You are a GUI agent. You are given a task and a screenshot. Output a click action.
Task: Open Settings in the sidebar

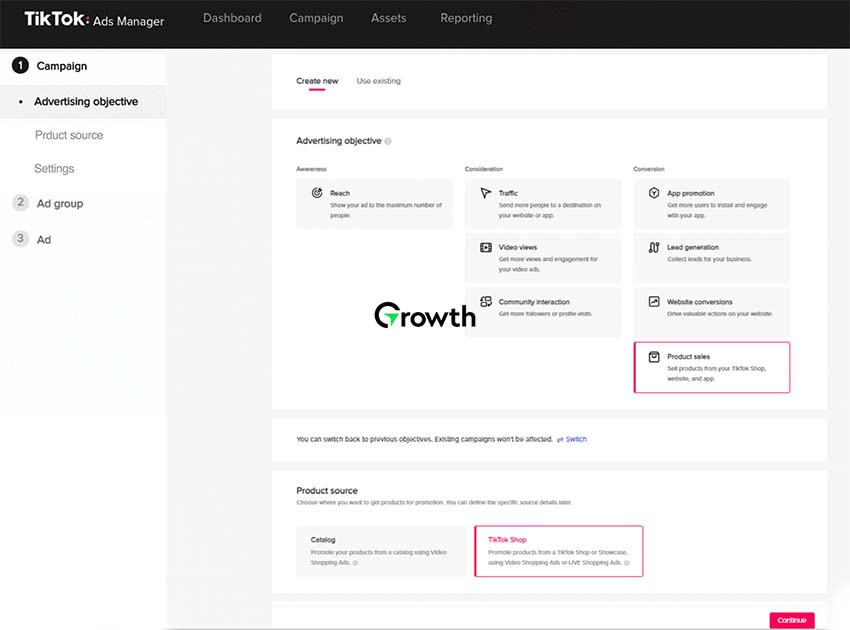click(x=54, y=169)
